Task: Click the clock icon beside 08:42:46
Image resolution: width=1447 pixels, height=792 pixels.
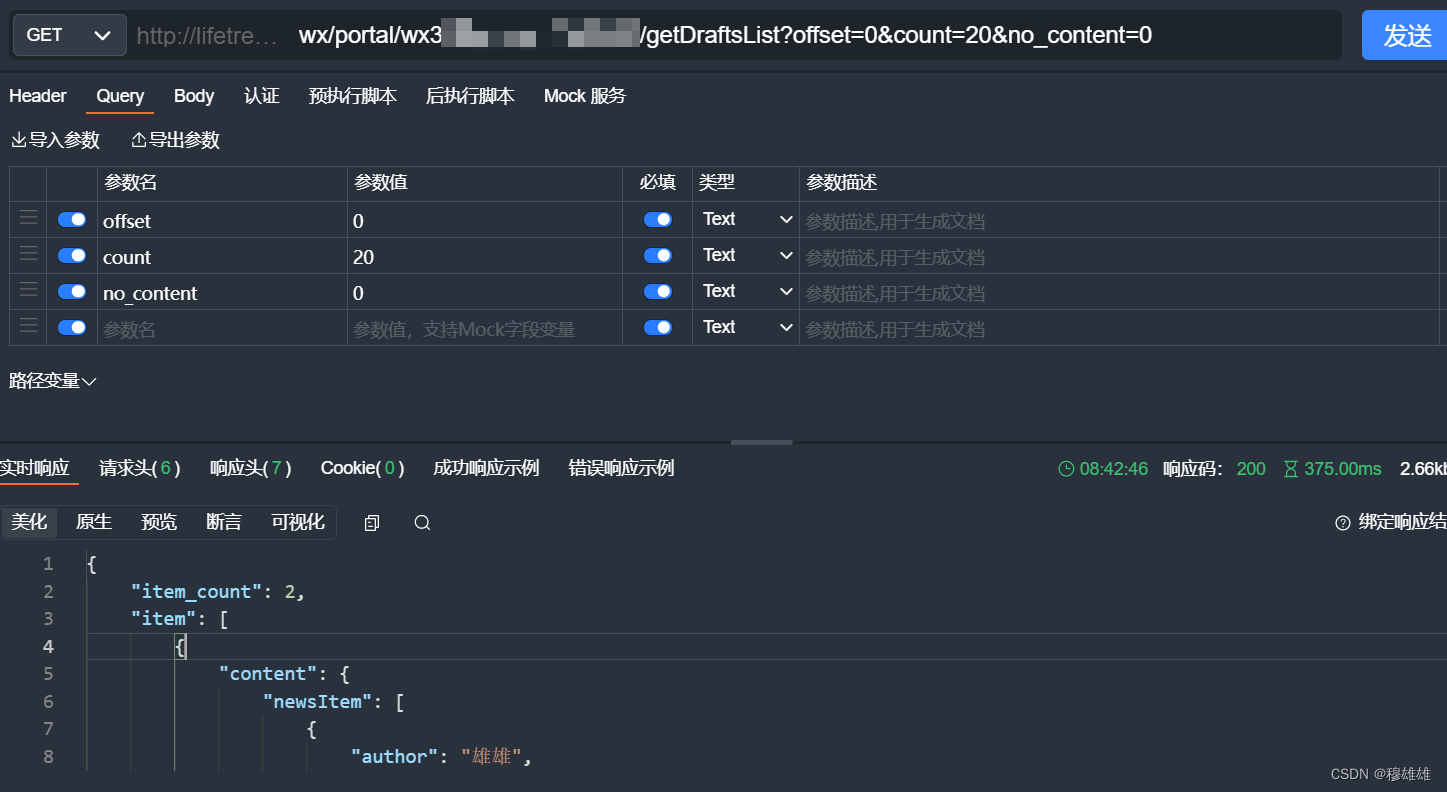Action: (1066, 469)
